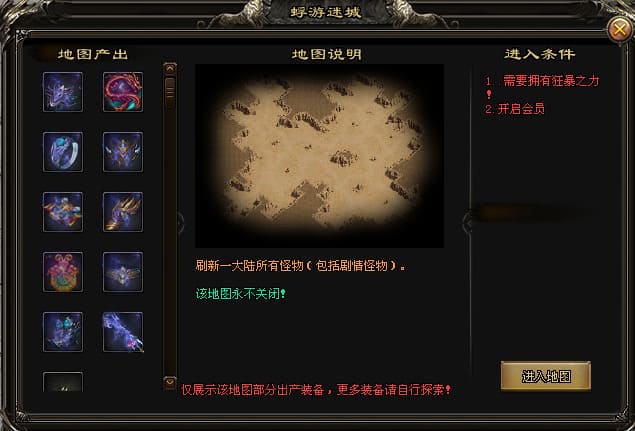Grab the loot list scrollbar thumb
635x431 pixels.
pos(170,88)
